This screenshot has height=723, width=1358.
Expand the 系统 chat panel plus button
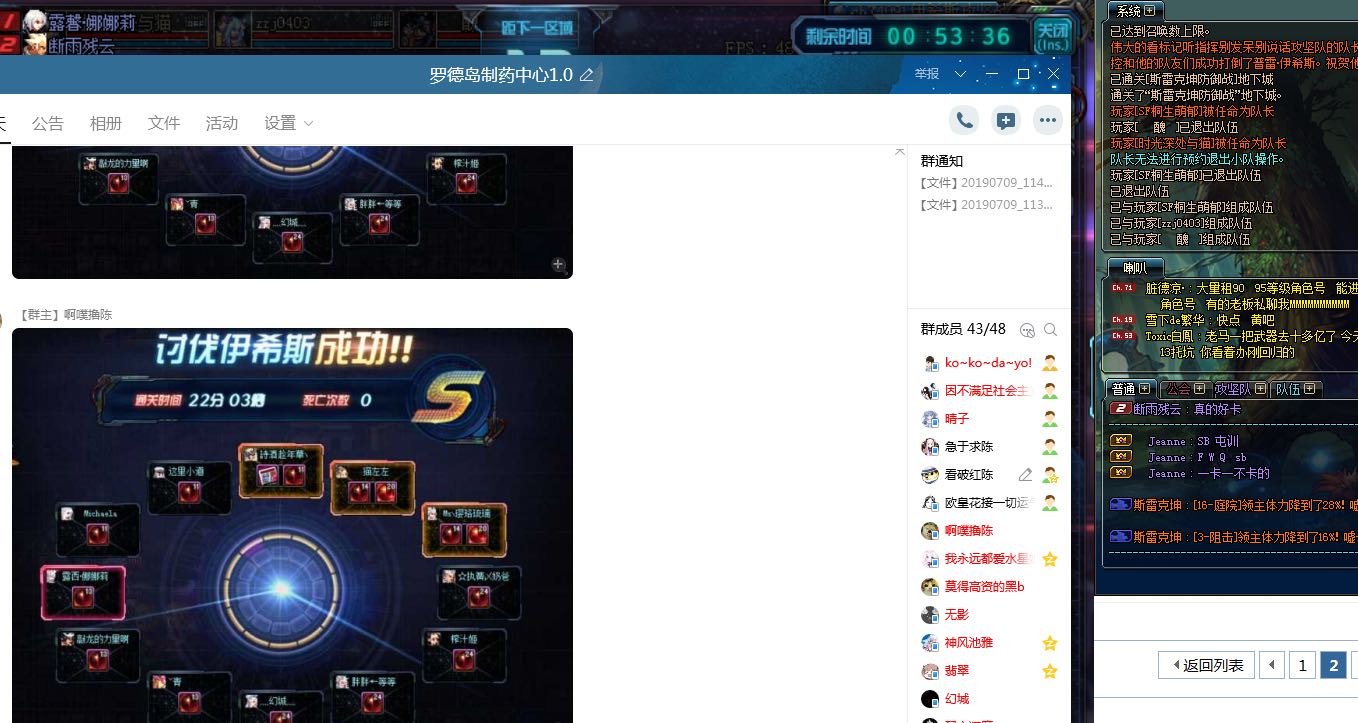pos(1149,11)
